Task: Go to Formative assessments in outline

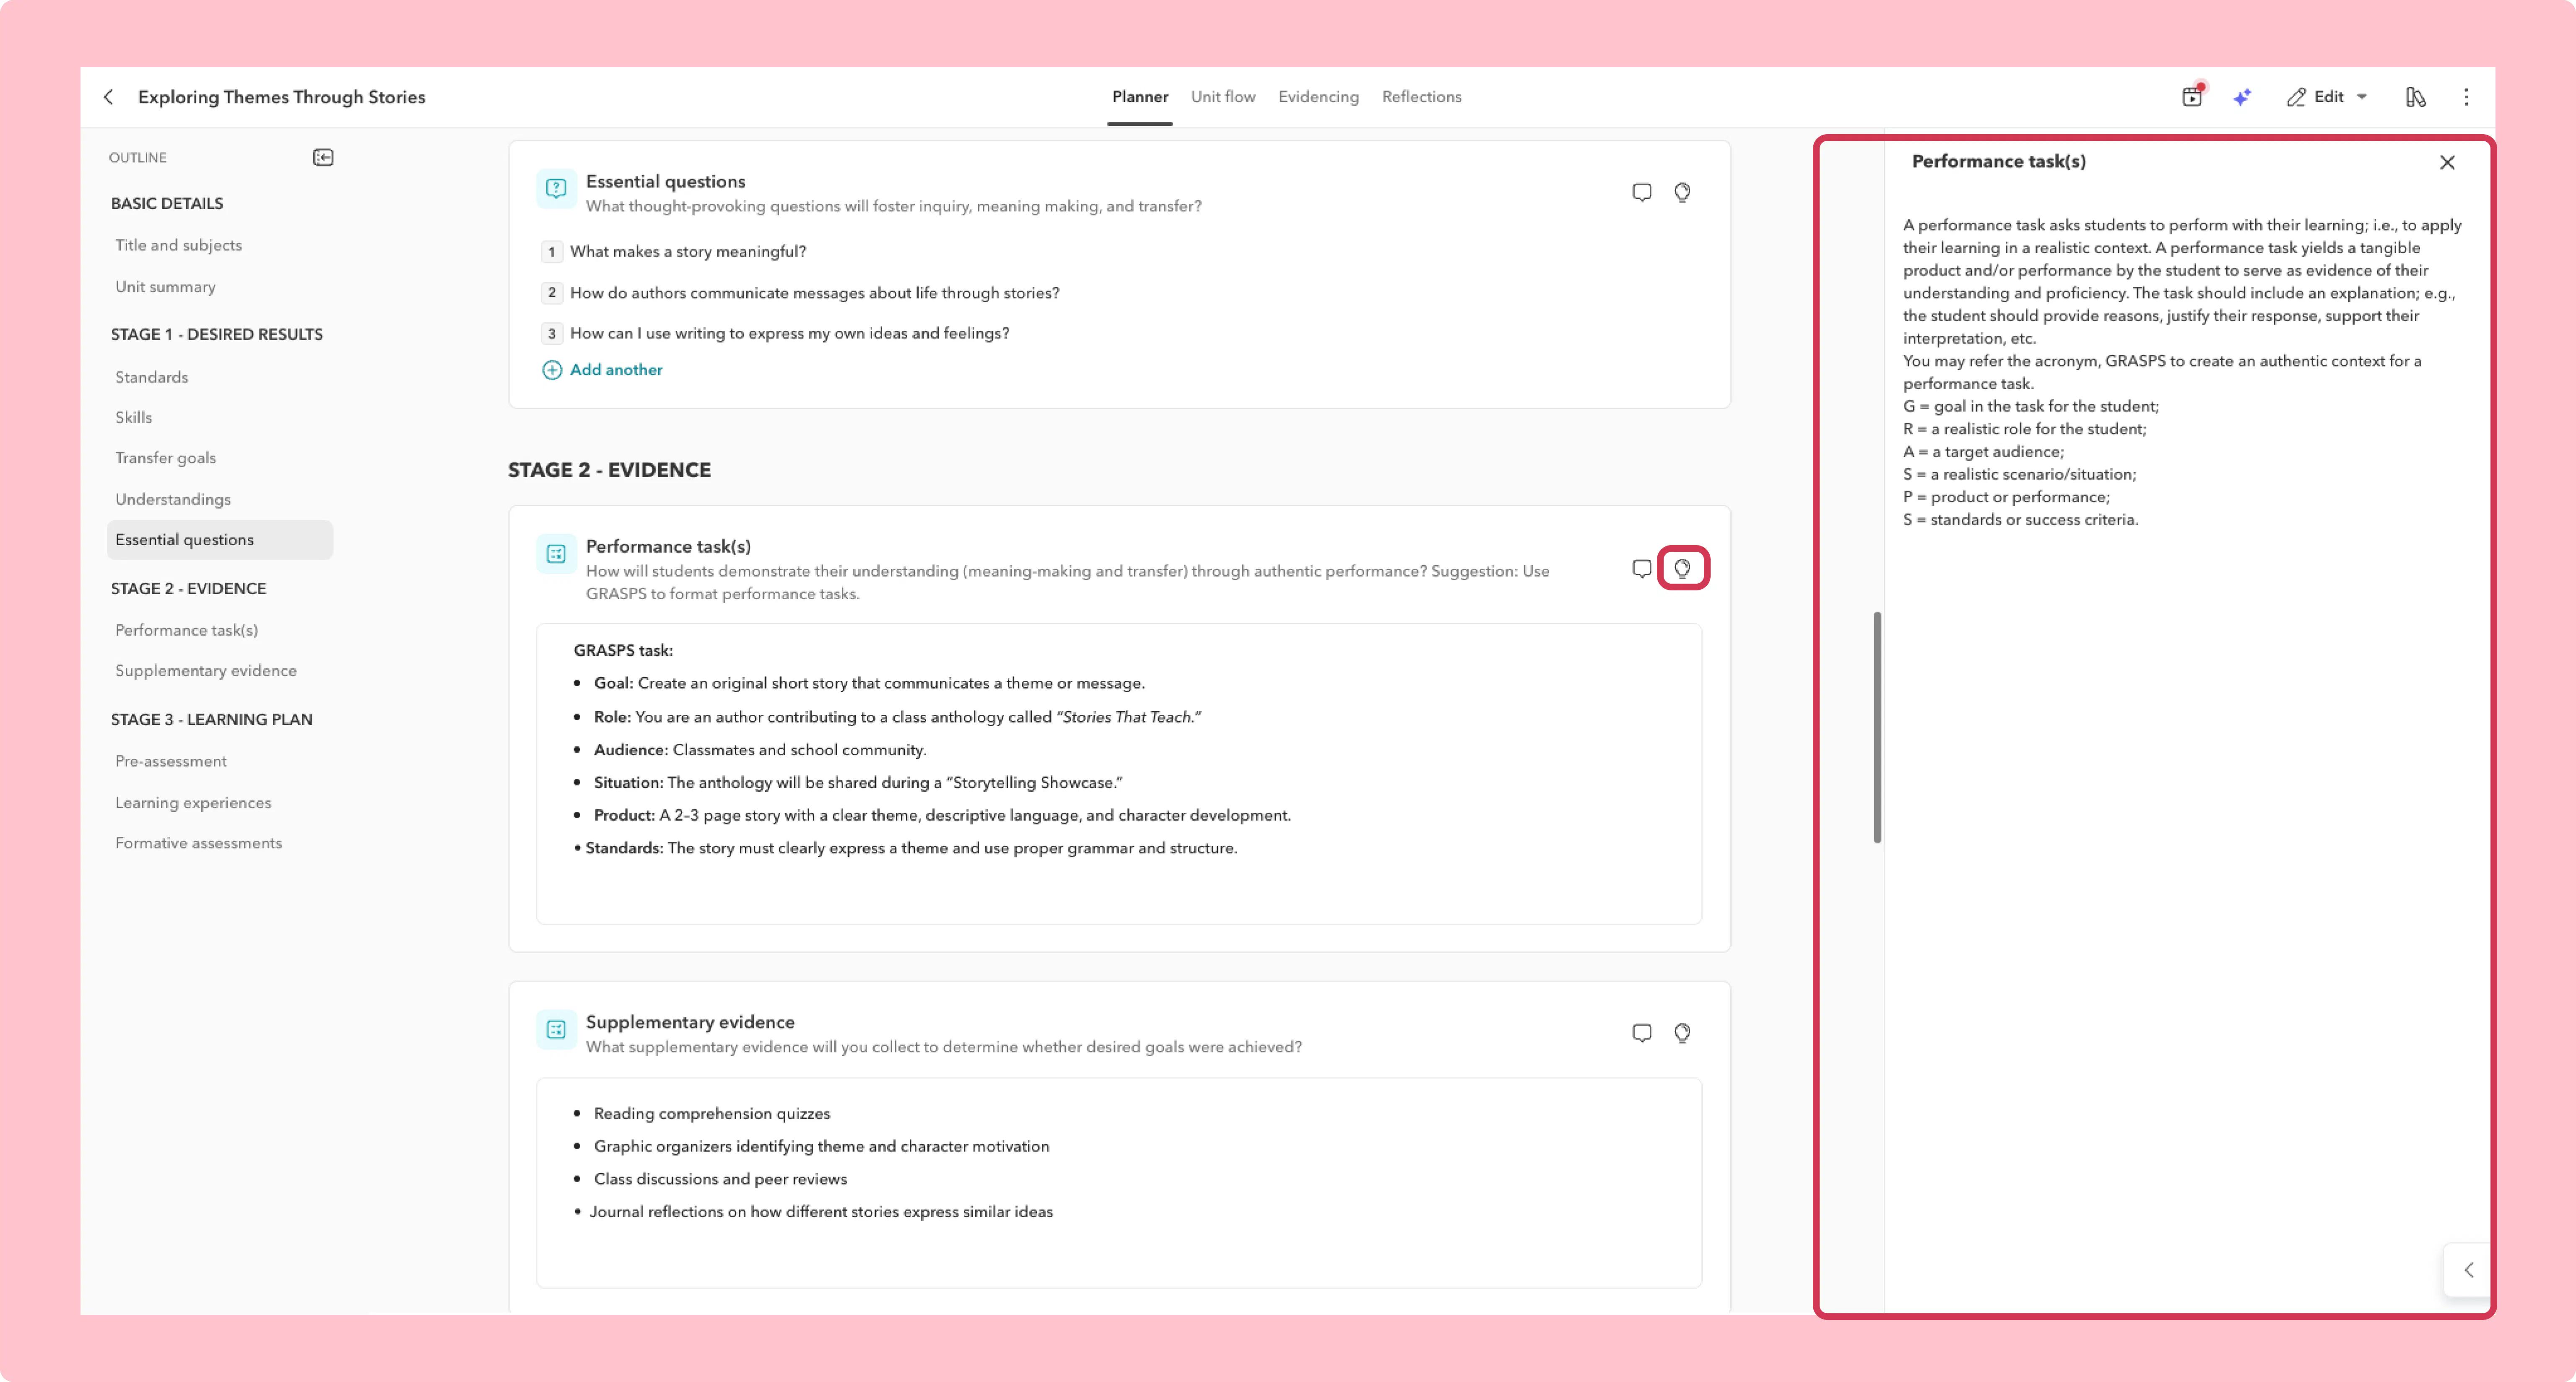Action: [198, 843]
